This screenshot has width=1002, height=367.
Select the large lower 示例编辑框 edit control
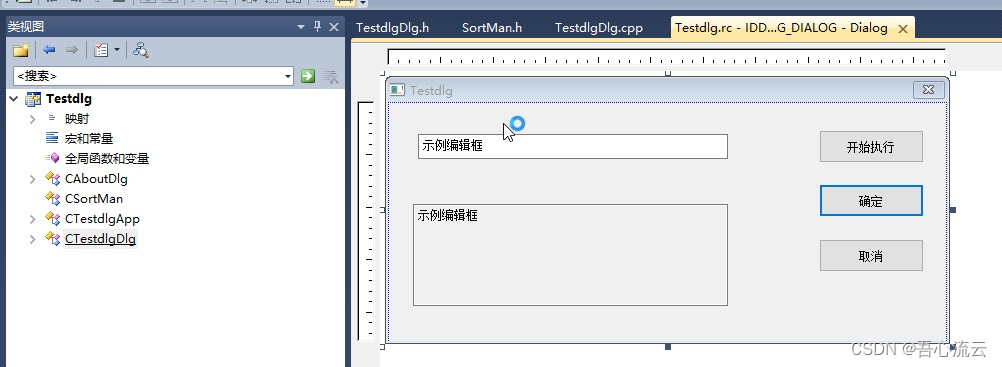[x=570, y=254]
